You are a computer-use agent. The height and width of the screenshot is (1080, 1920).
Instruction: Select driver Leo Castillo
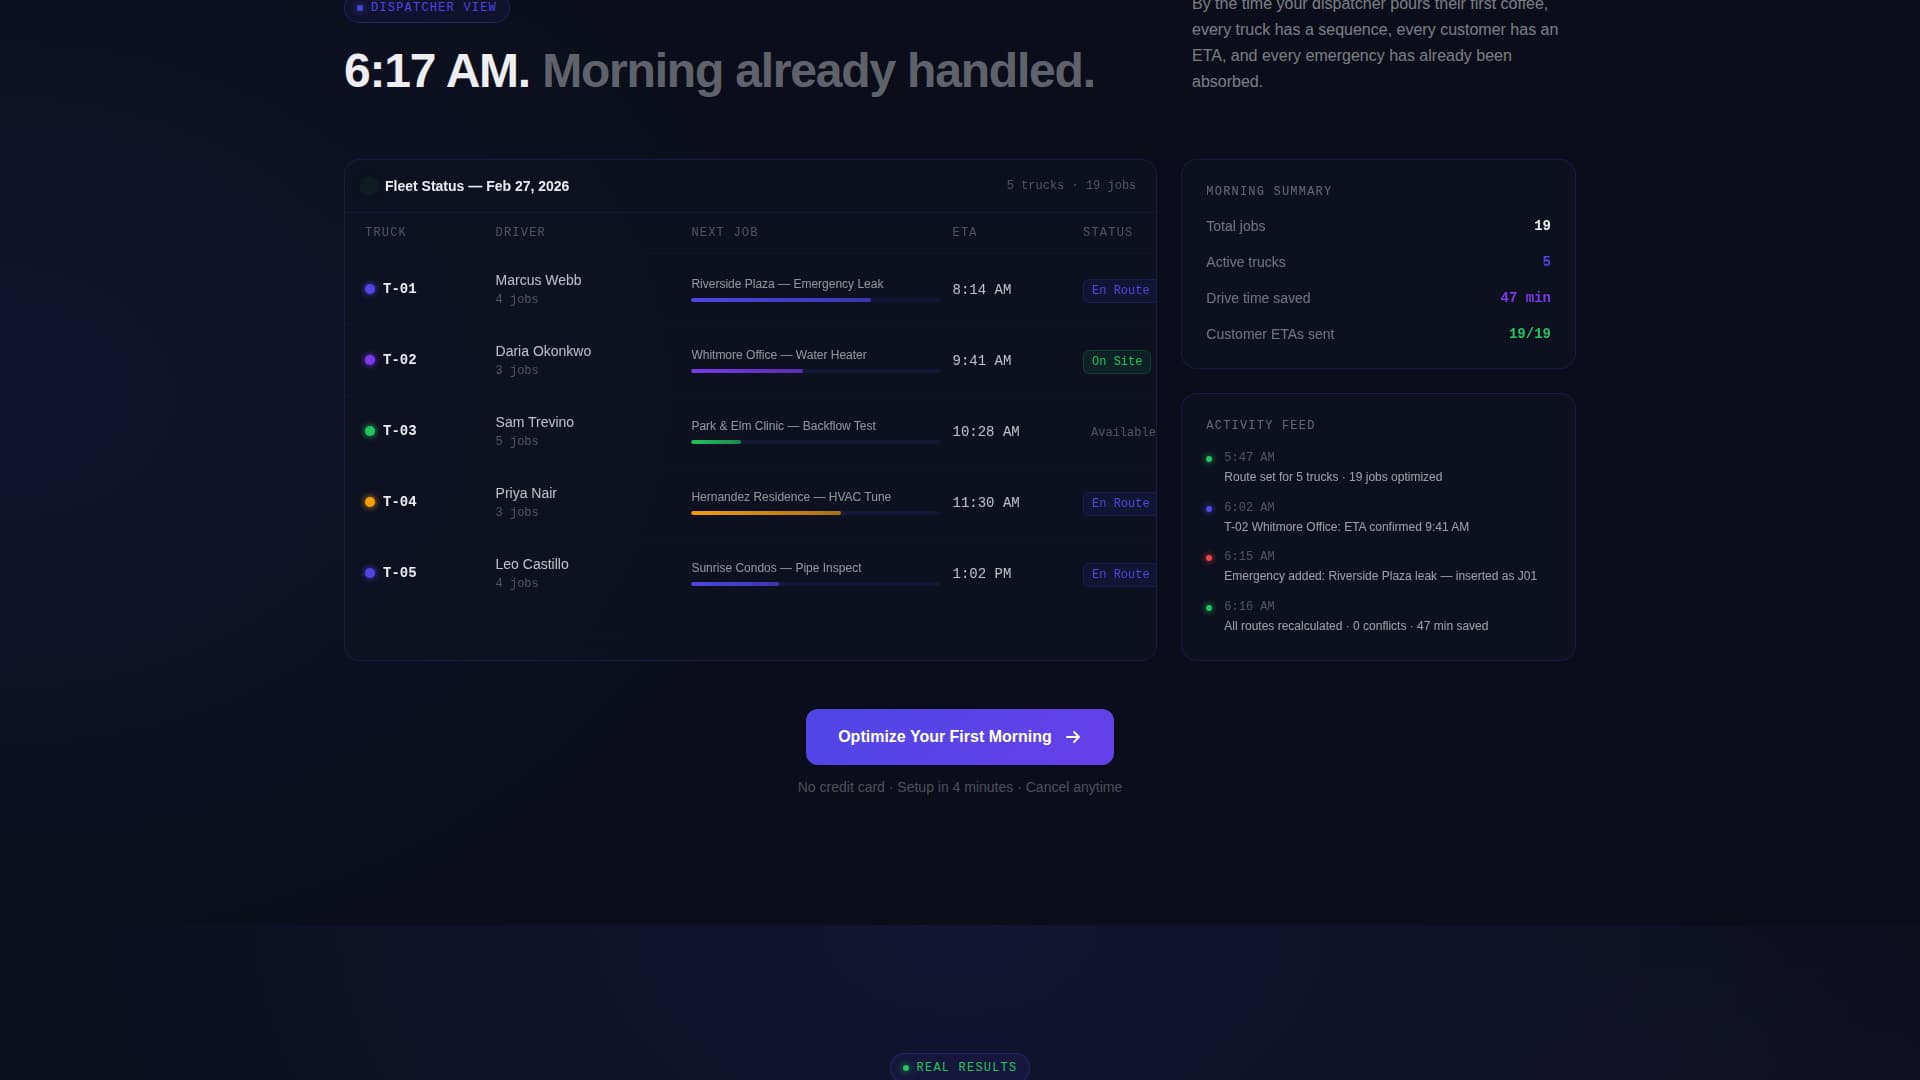click(532, 564)
